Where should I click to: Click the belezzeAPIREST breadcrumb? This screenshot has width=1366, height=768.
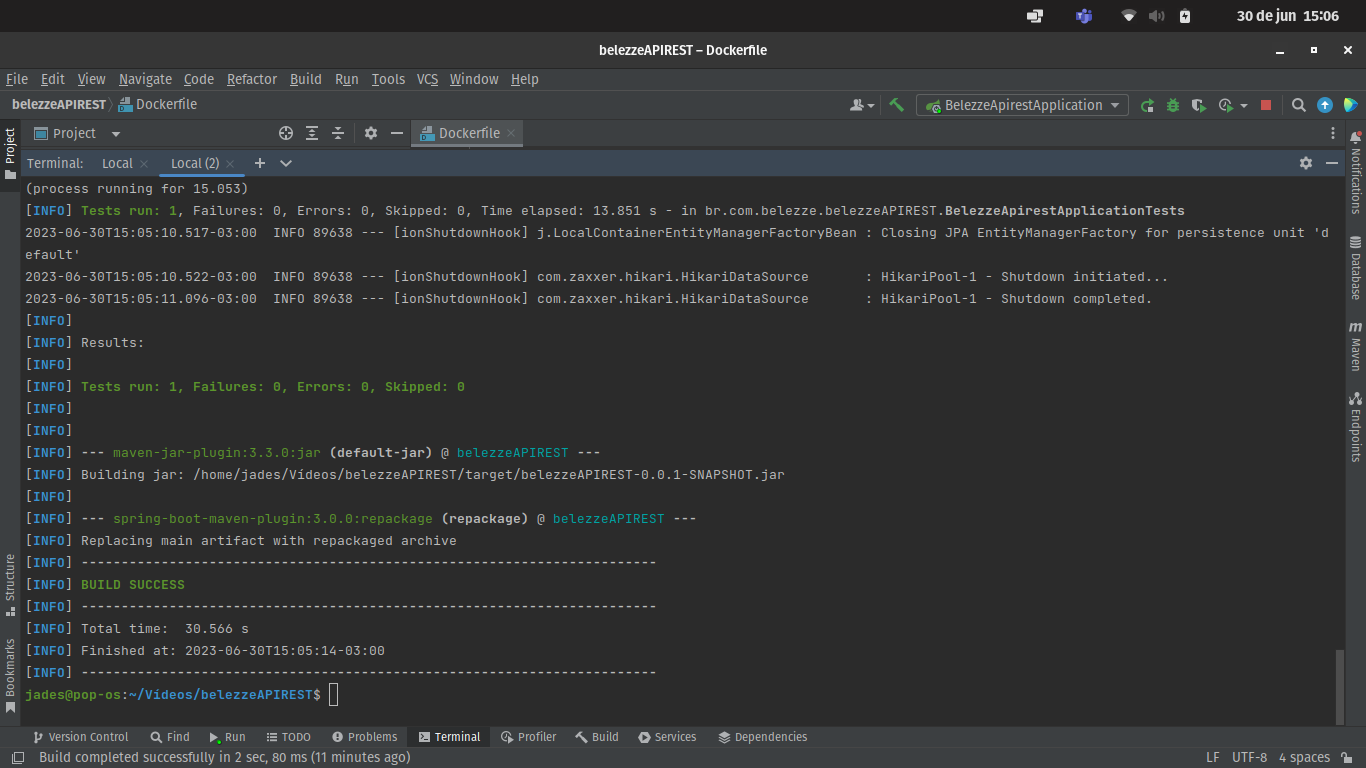coord(59,104)
